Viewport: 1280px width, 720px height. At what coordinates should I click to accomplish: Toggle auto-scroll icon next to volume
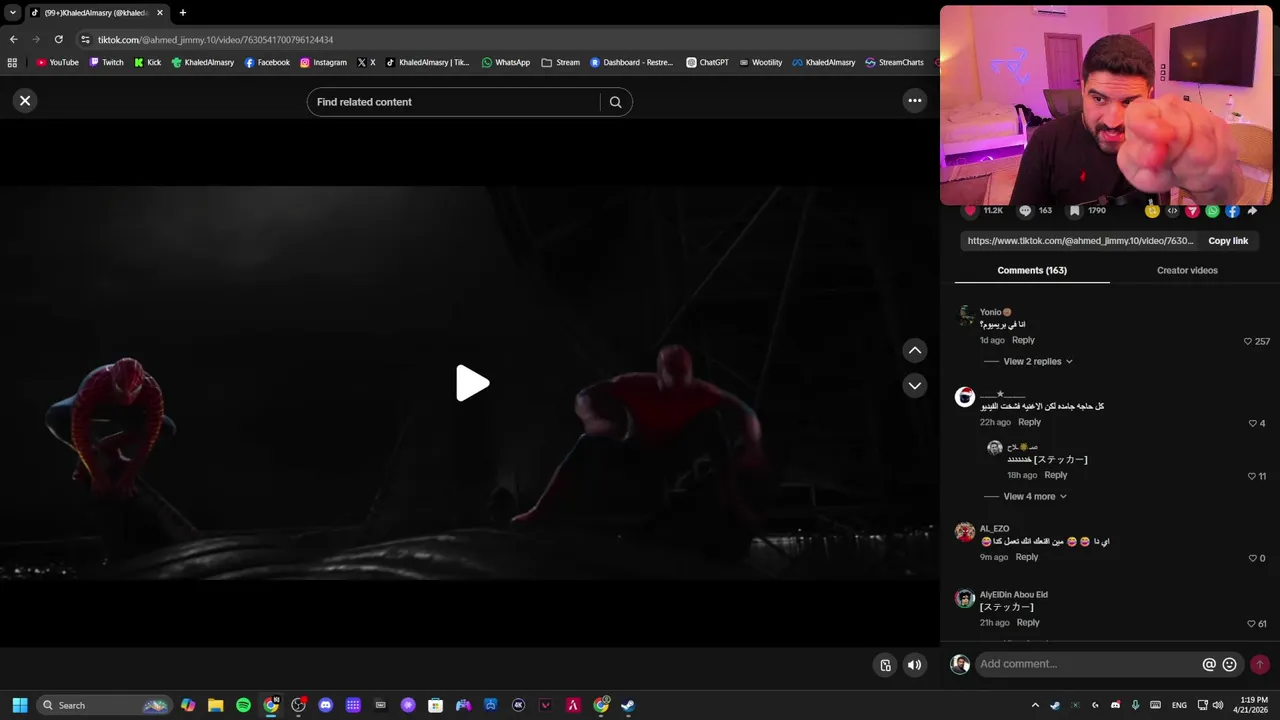885,665
